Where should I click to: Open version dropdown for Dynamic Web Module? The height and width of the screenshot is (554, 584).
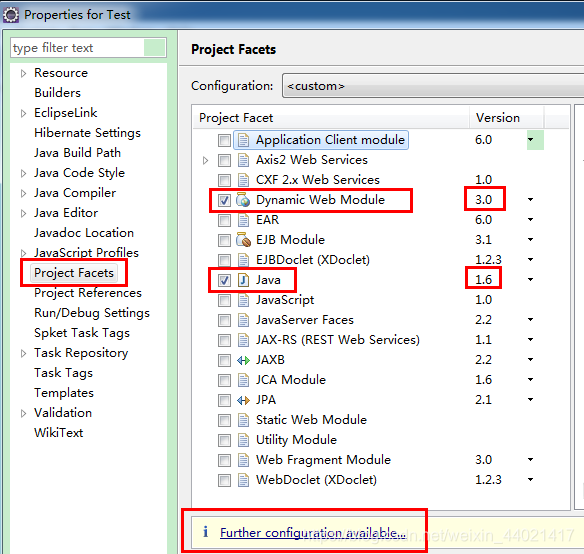click(530, 200)
